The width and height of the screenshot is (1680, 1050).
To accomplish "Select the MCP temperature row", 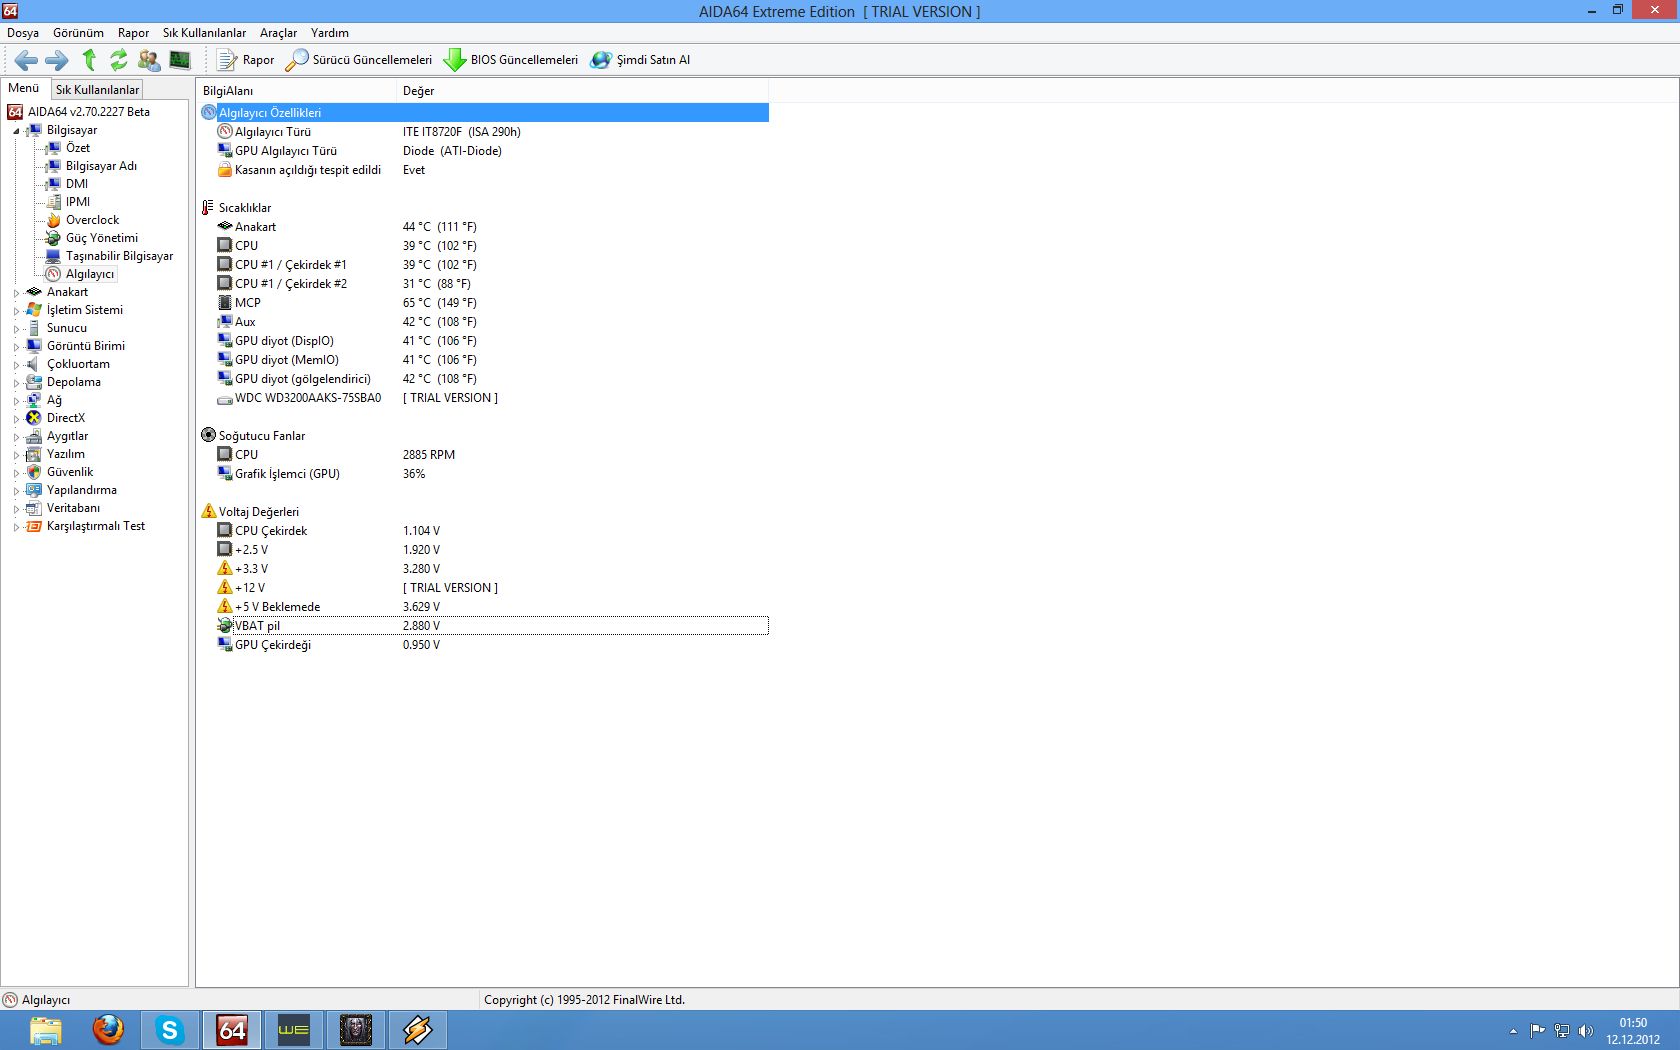I will (x=484, y=303).
